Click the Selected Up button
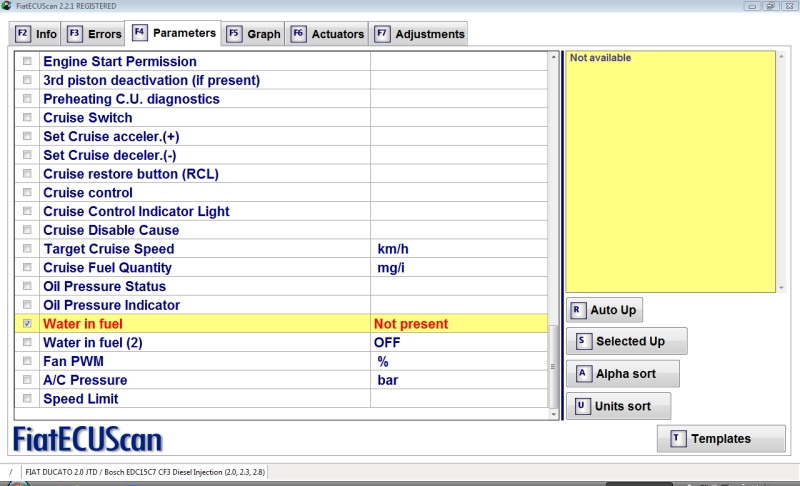 tap(627, 341)
